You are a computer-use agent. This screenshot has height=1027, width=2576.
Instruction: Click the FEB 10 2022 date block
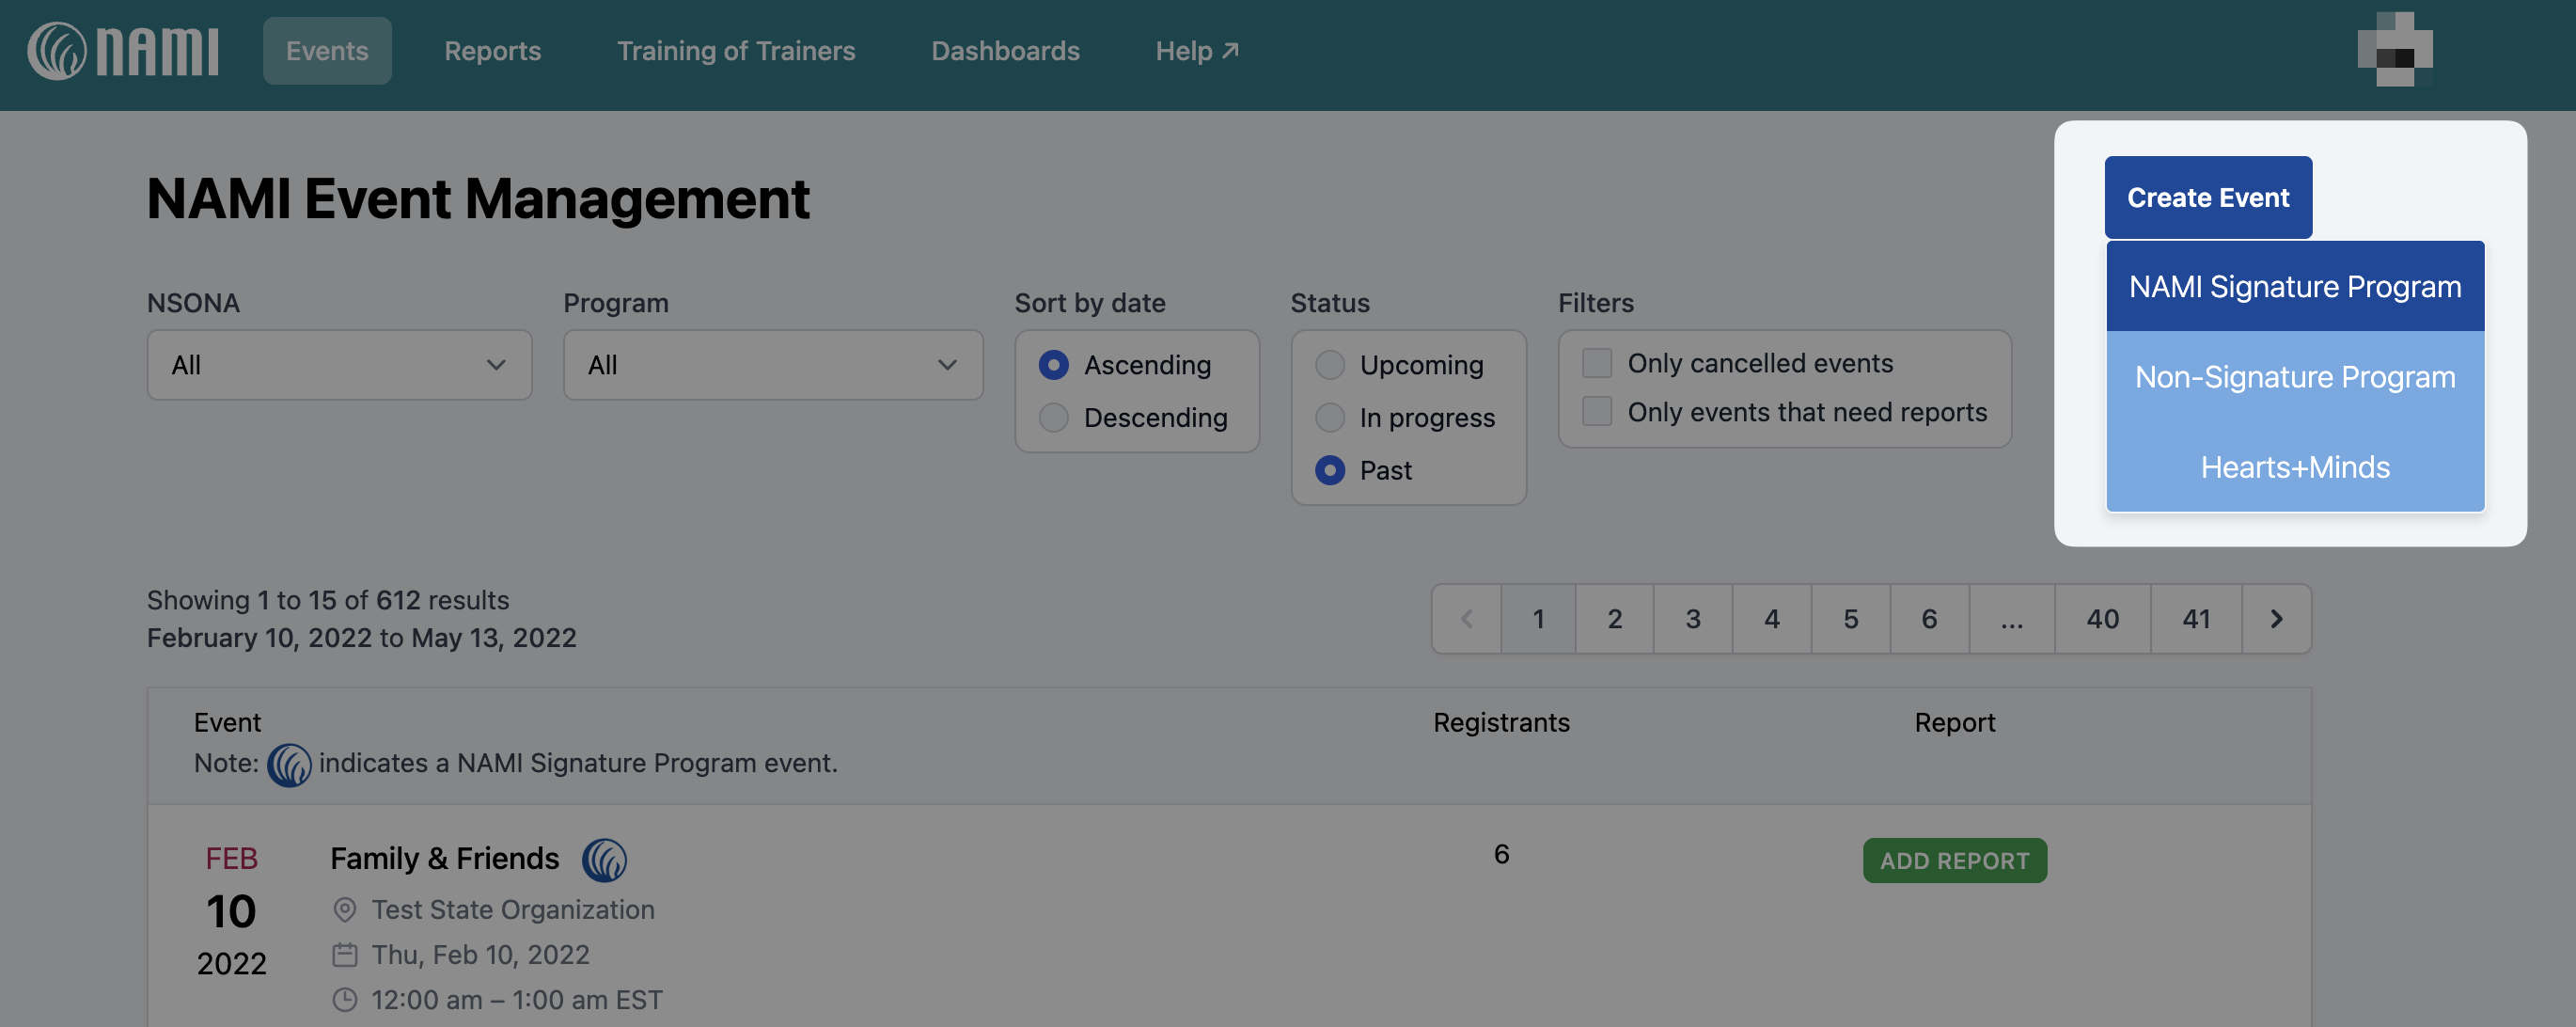pyautogui.click(x=231, y=910)
